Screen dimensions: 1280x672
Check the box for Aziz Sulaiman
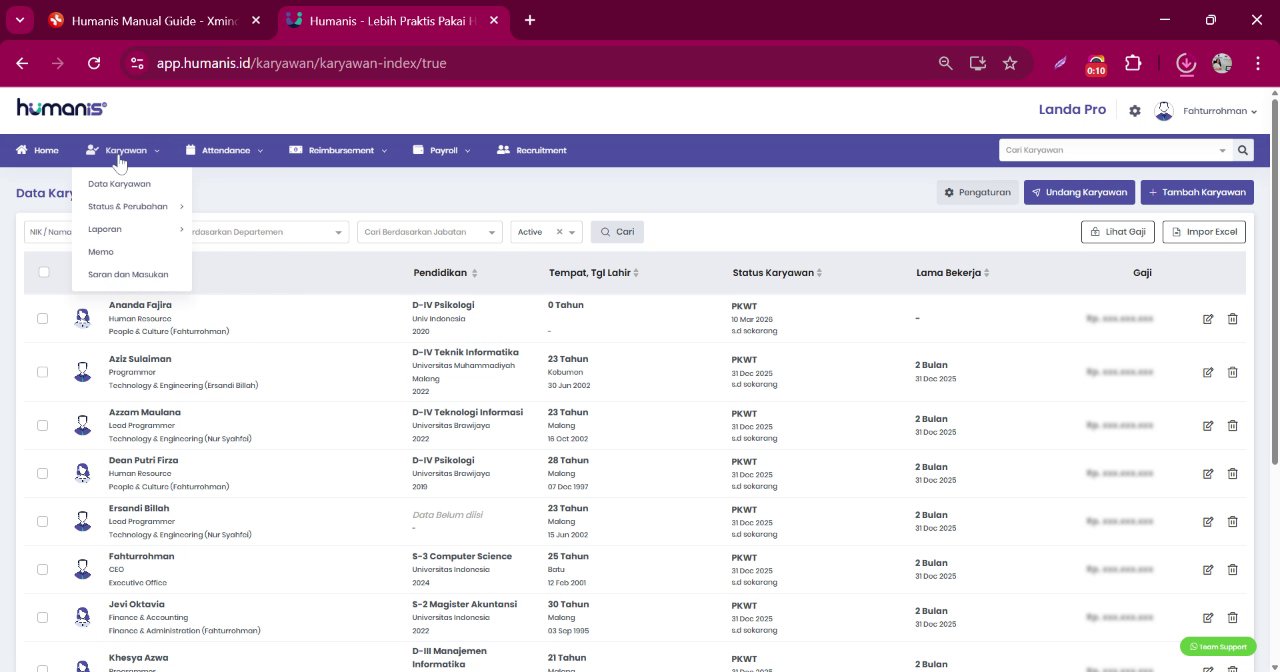(42, 372)
